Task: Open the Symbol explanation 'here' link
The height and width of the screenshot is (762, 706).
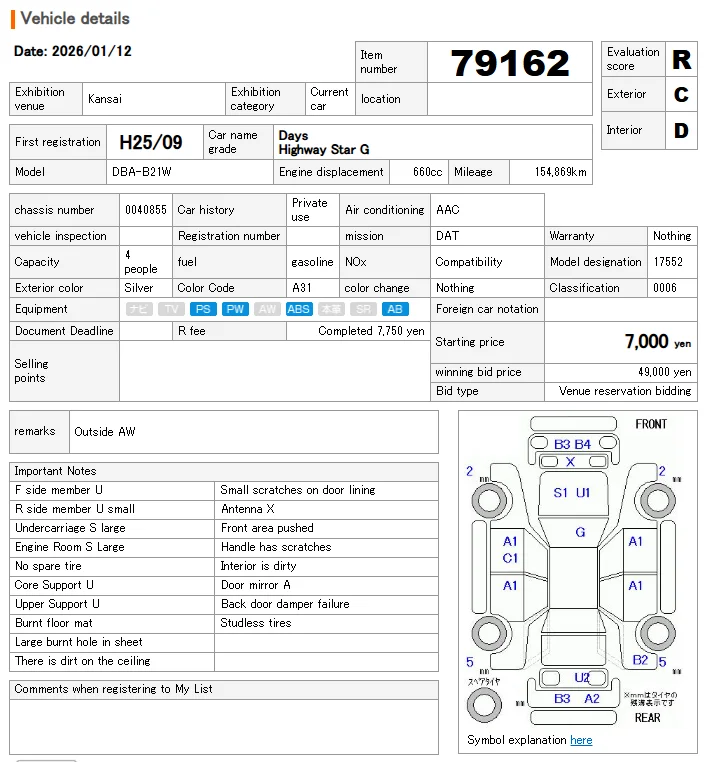Action: click(581, 740)
